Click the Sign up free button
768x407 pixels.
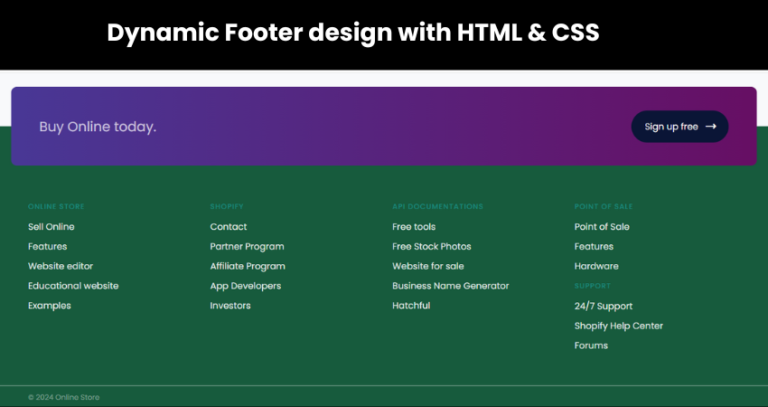(x=679, y=127)
